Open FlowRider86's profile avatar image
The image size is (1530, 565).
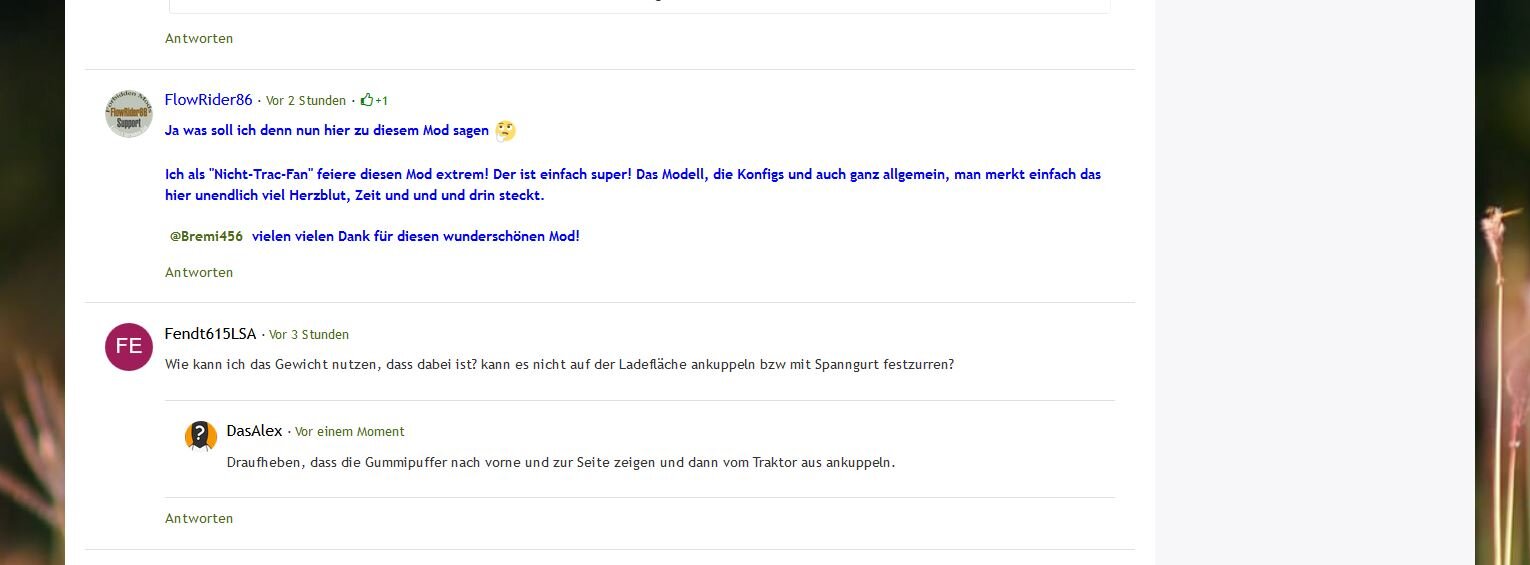tap(128, 114)
